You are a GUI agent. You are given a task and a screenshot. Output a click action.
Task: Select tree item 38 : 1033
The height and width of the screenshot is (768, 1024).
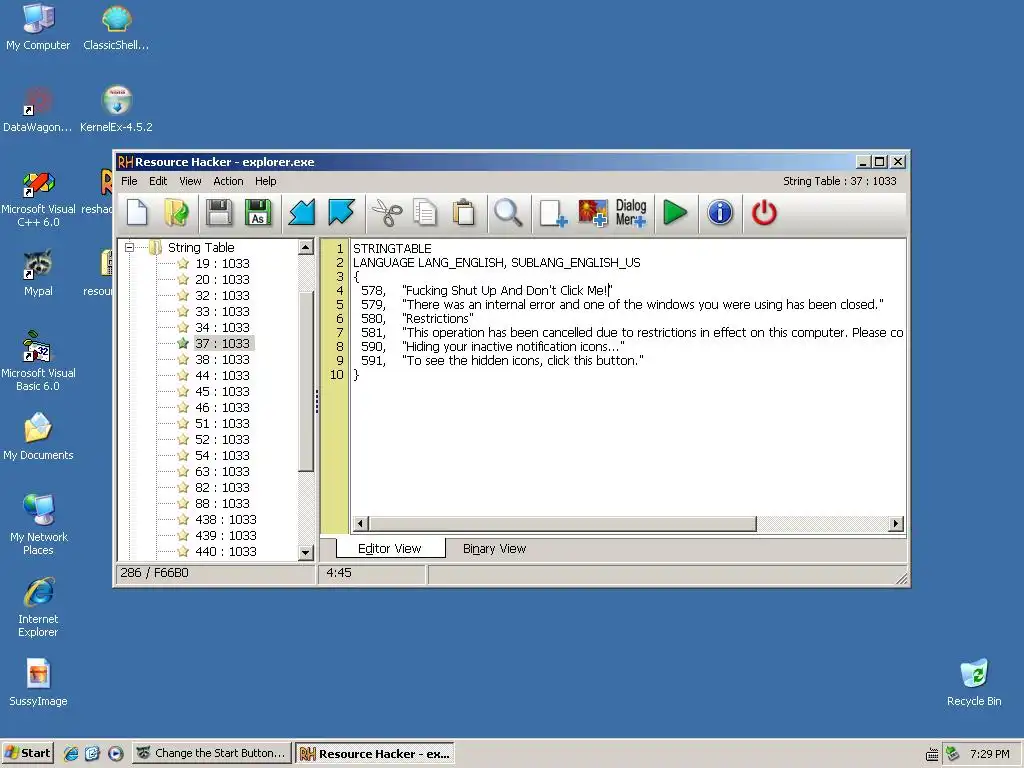pyautogui.click(x=222, y=360)
